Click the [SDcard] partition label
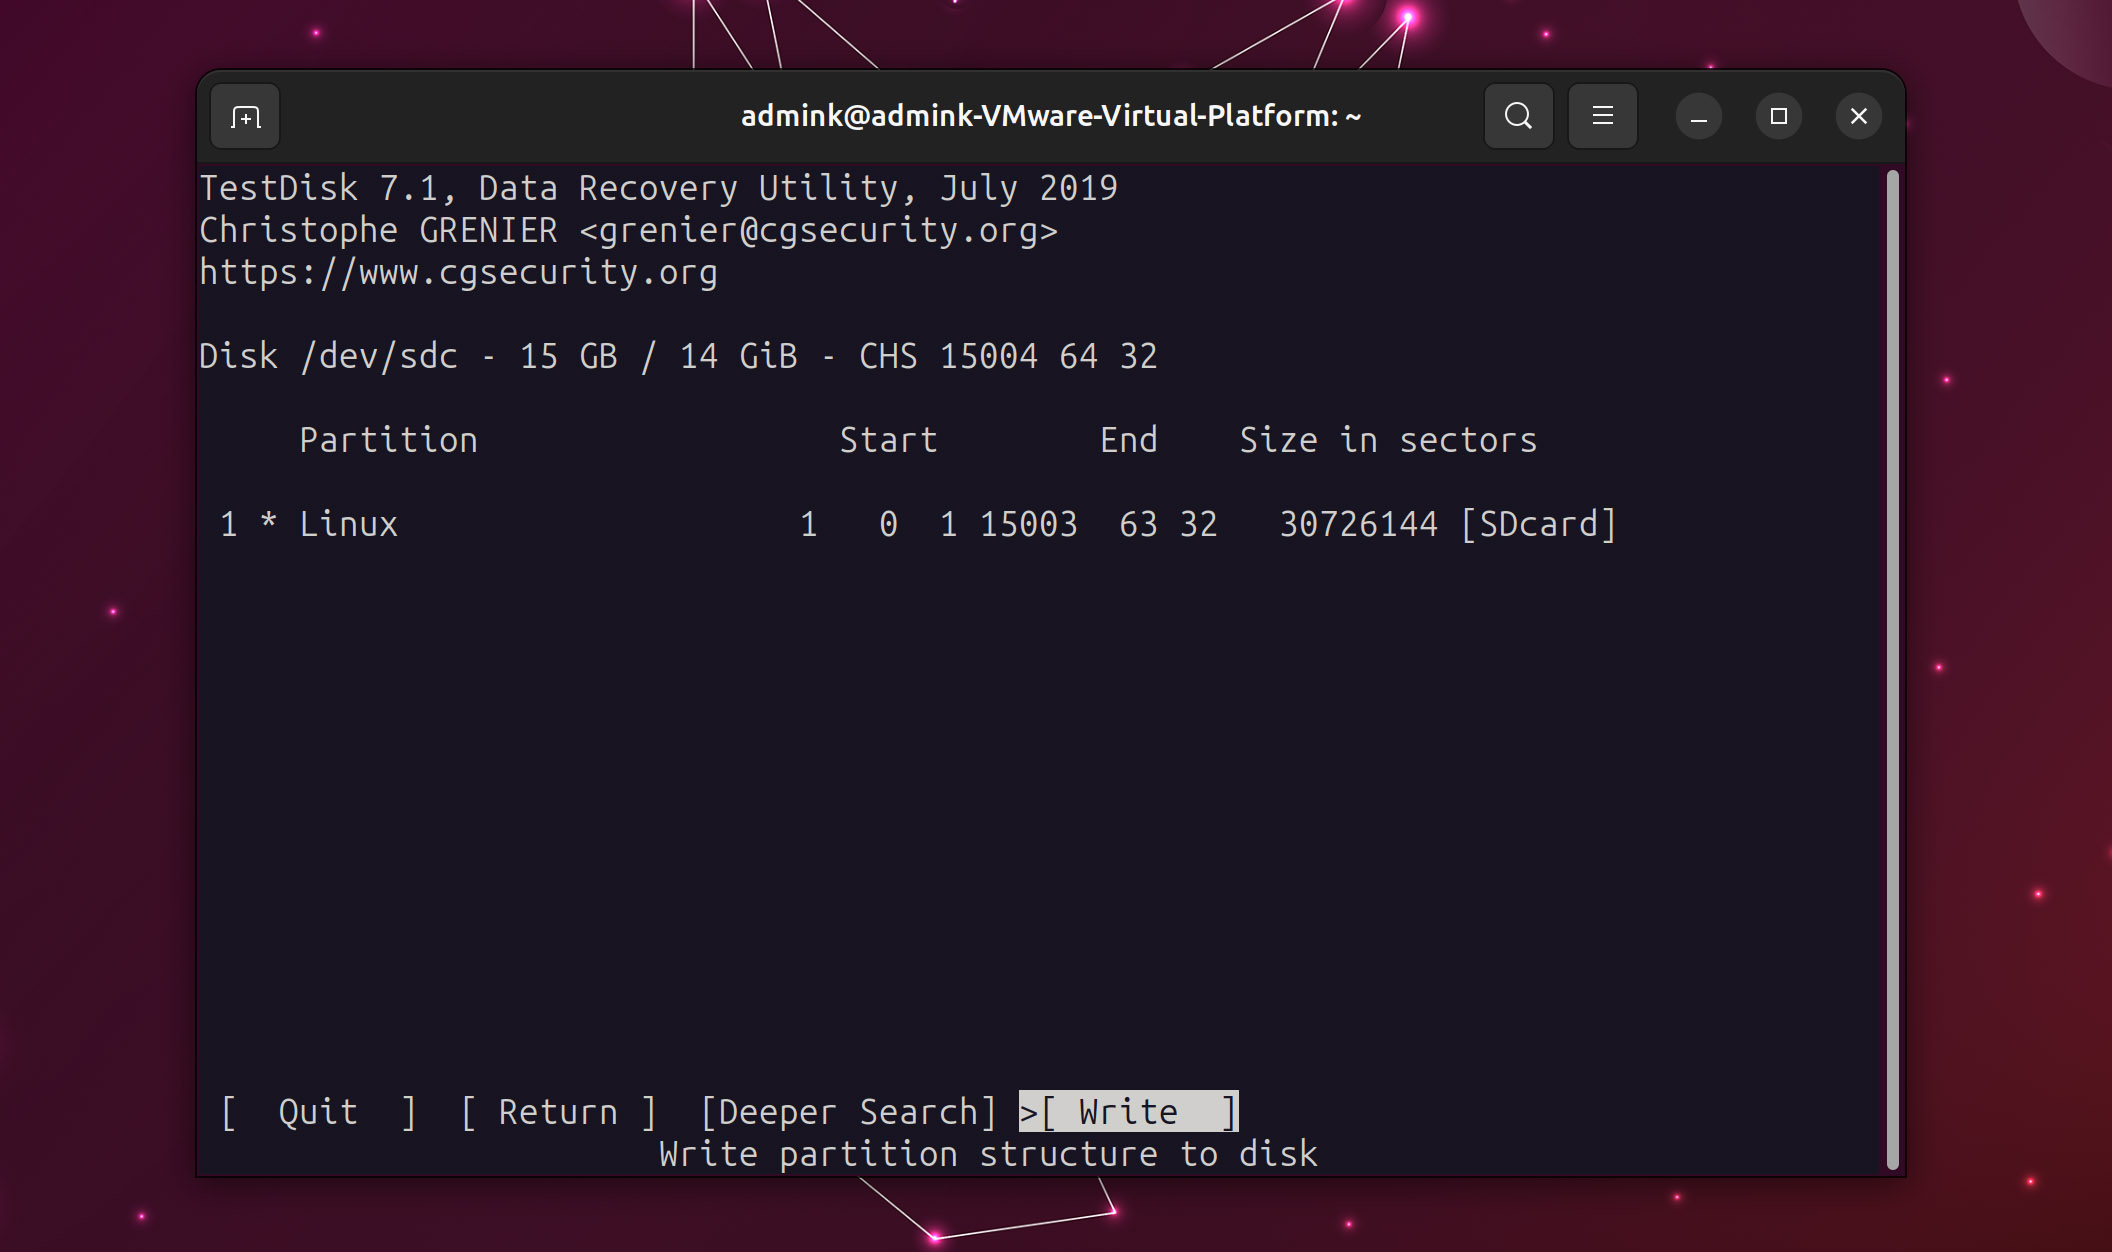 1538,524
